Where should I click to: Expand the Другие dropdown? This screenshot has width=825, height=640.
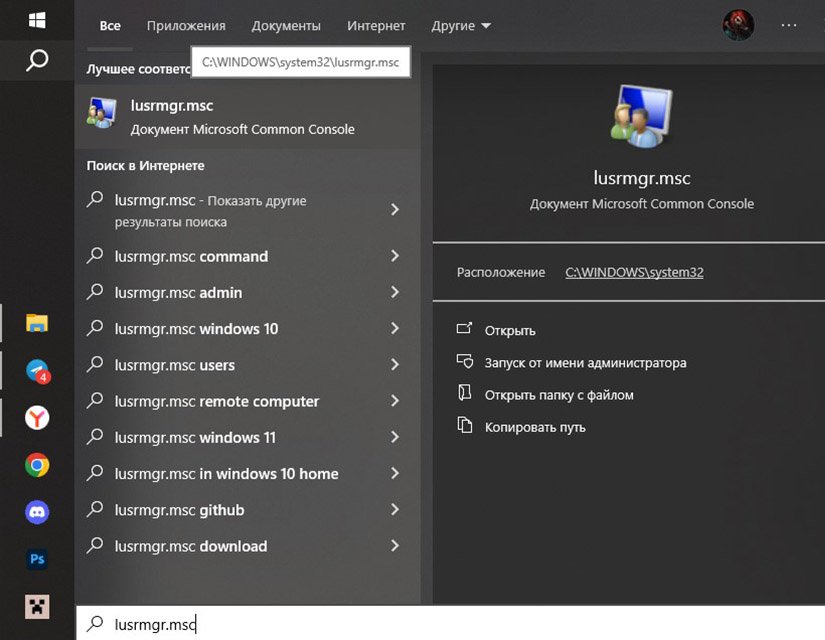461,25
